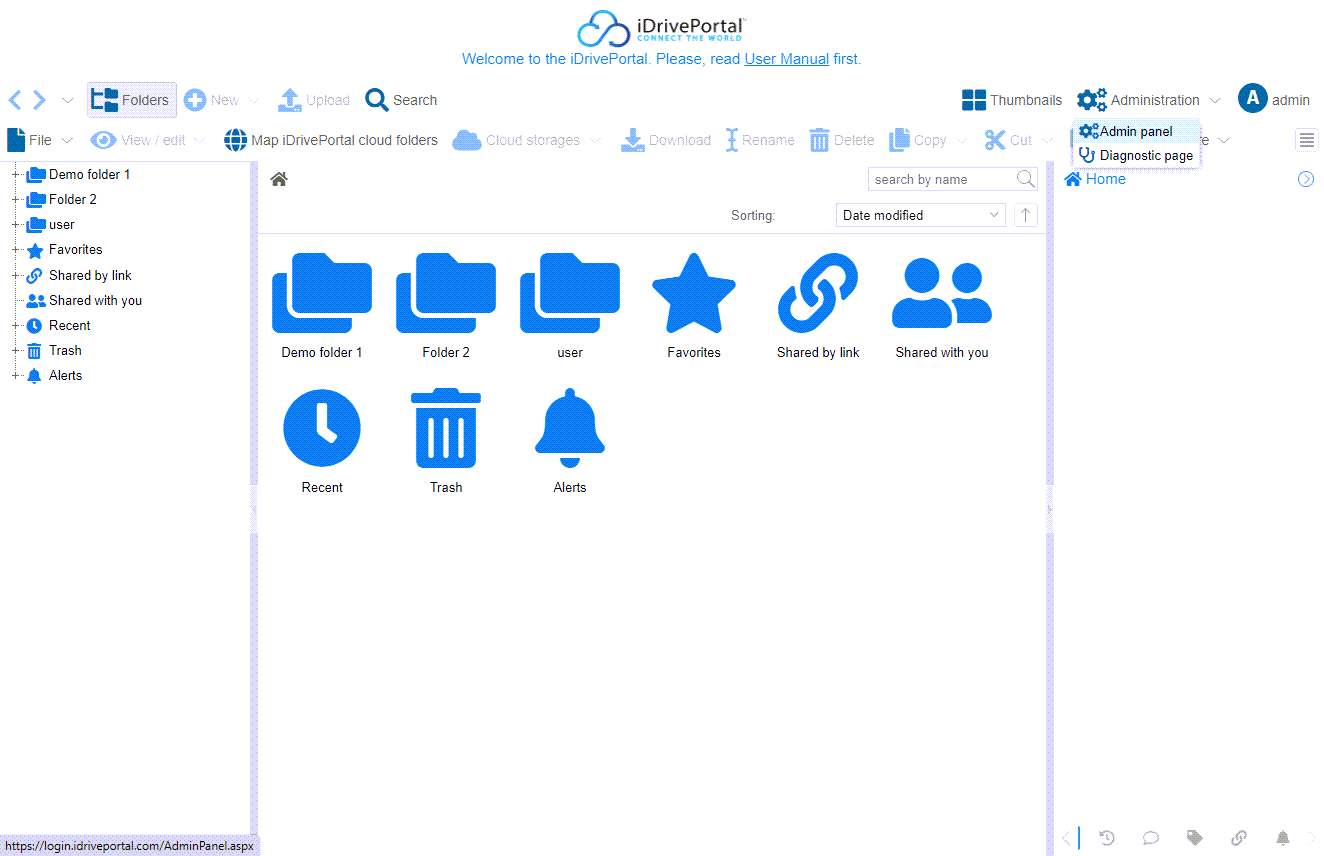The width and height of the screenshot is (1324, 856).
Task: Open the Sorting Date modified dropdown
Action: [x=920, y=215]
